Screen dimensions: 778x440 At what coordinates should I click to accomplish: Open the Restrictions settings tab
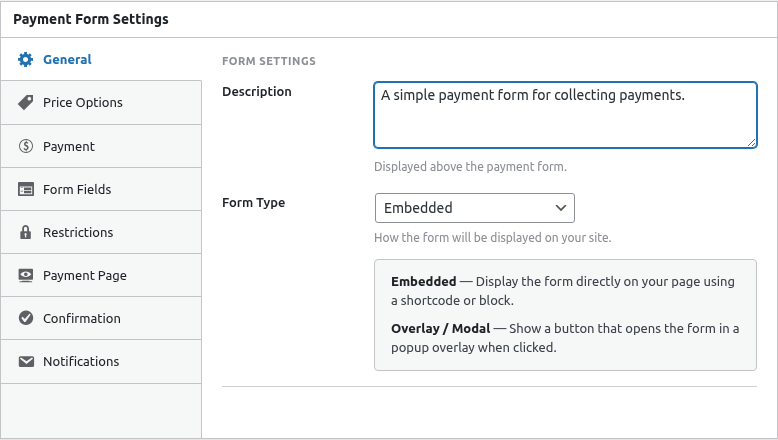78,232
